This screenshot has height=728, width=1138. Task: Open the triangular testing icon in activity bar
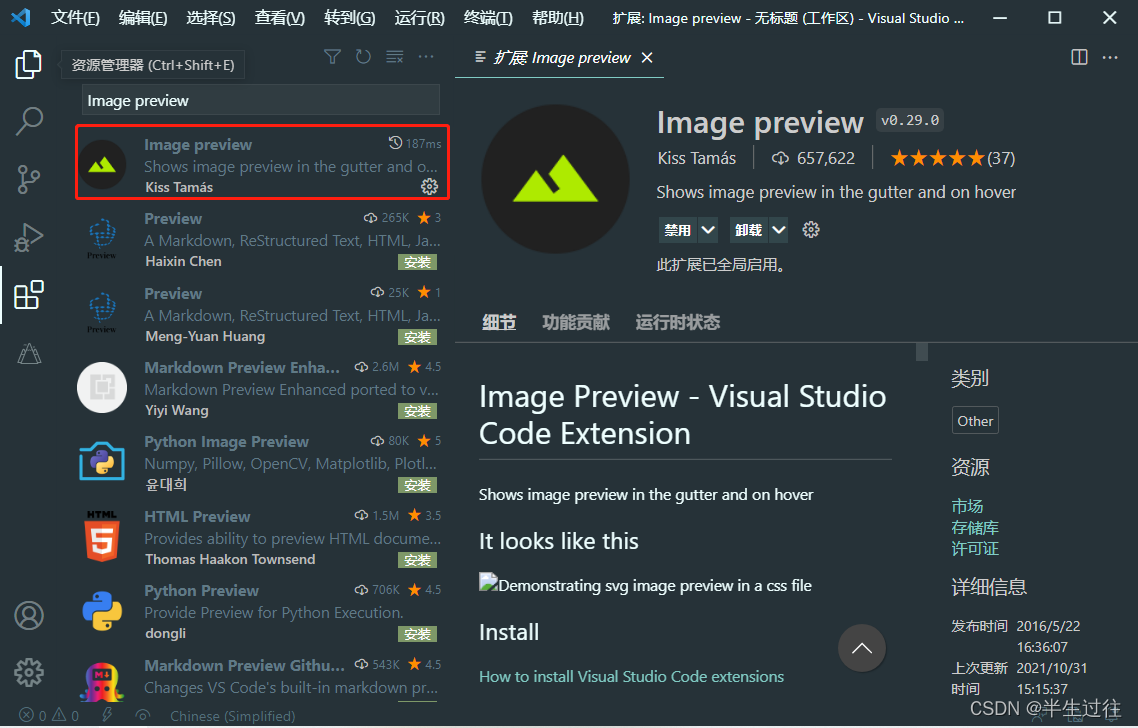[29, 353]
